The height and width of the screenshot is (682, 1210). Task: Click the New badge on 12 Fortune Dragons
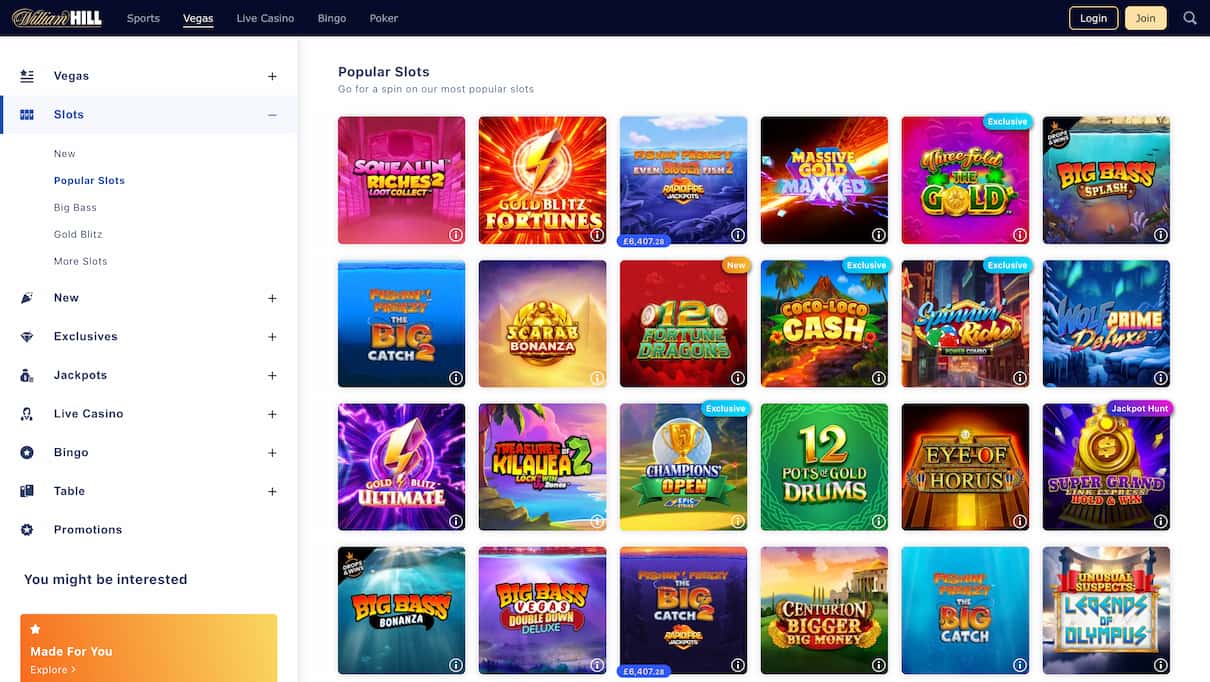[736, 265]
